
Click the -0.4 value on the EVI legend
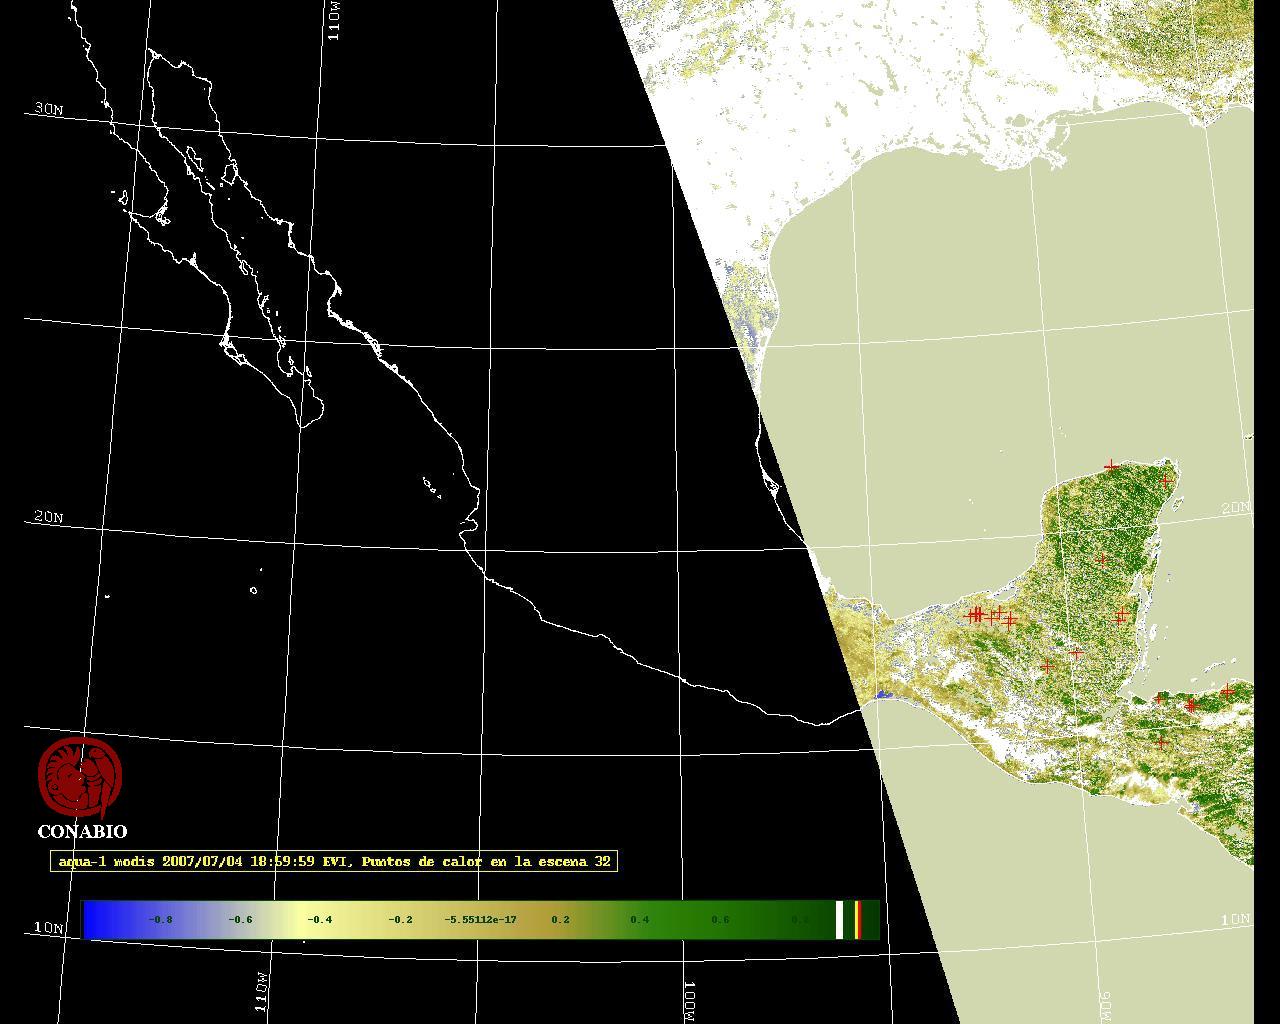click(x=320, y=919)
